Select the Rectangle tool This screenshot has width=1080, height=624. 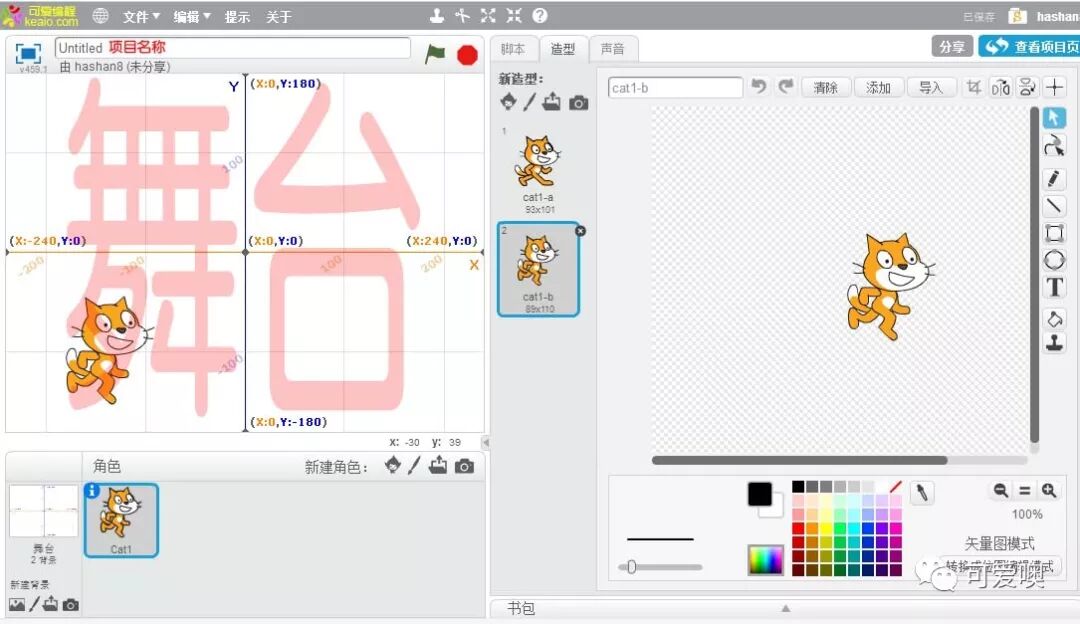tap(1054, 233)
